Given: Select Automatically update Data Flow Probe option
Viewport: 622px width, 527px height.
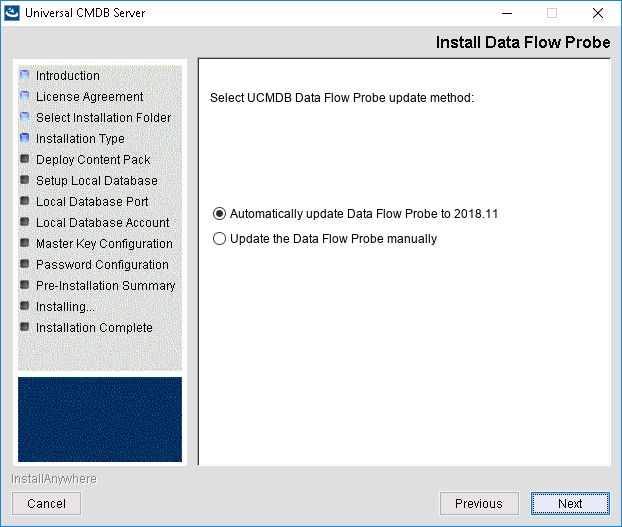Looking at the screenshot, I should 220,214.
